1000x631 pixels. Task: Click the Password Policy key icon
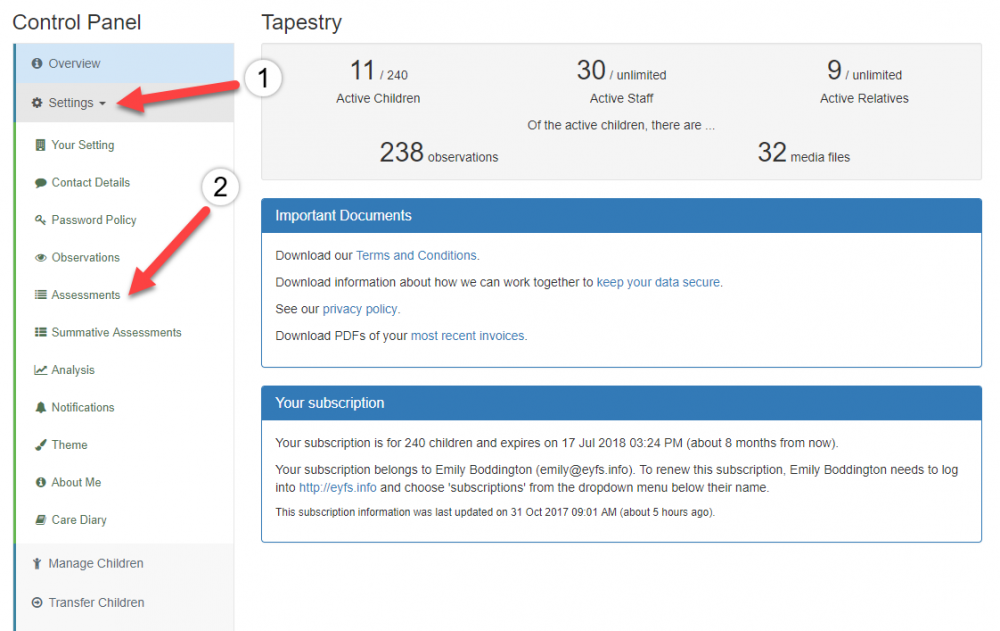tap(41, 220)
